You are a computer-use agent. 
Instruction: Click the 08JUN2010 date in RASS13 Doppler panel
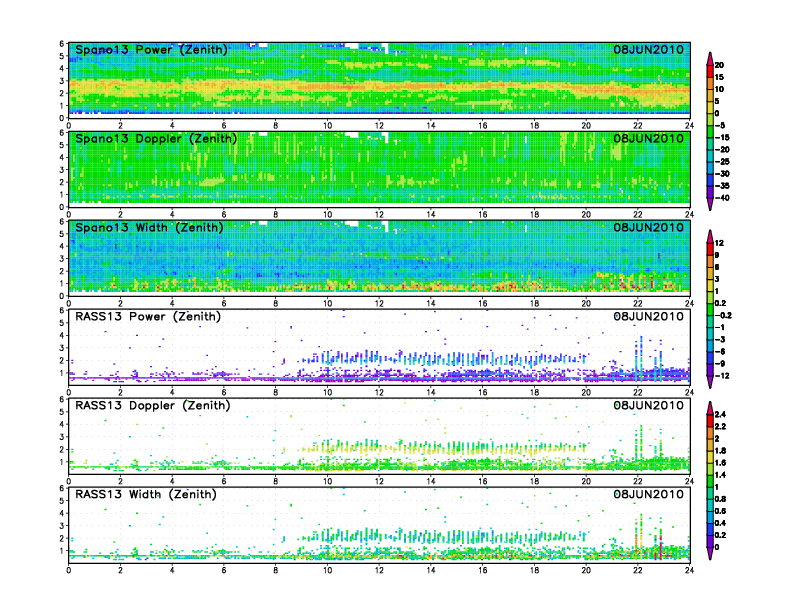(x=649, y=405)
